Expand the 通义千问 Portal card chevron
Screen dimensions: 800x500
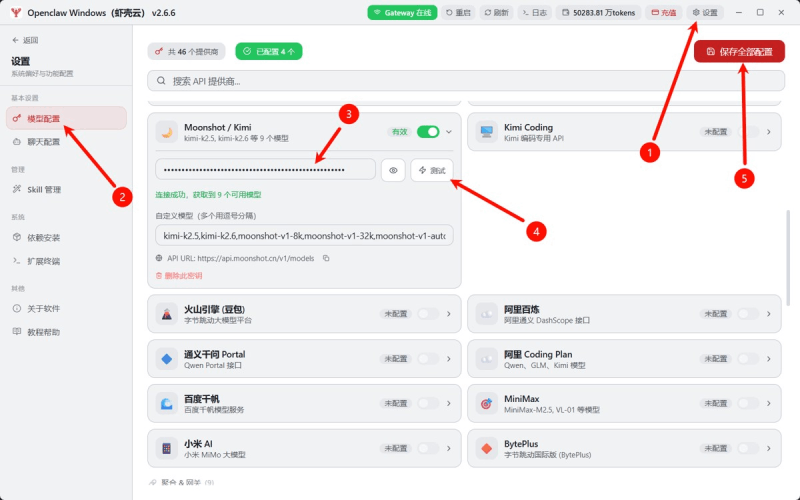tap(449, 359)
